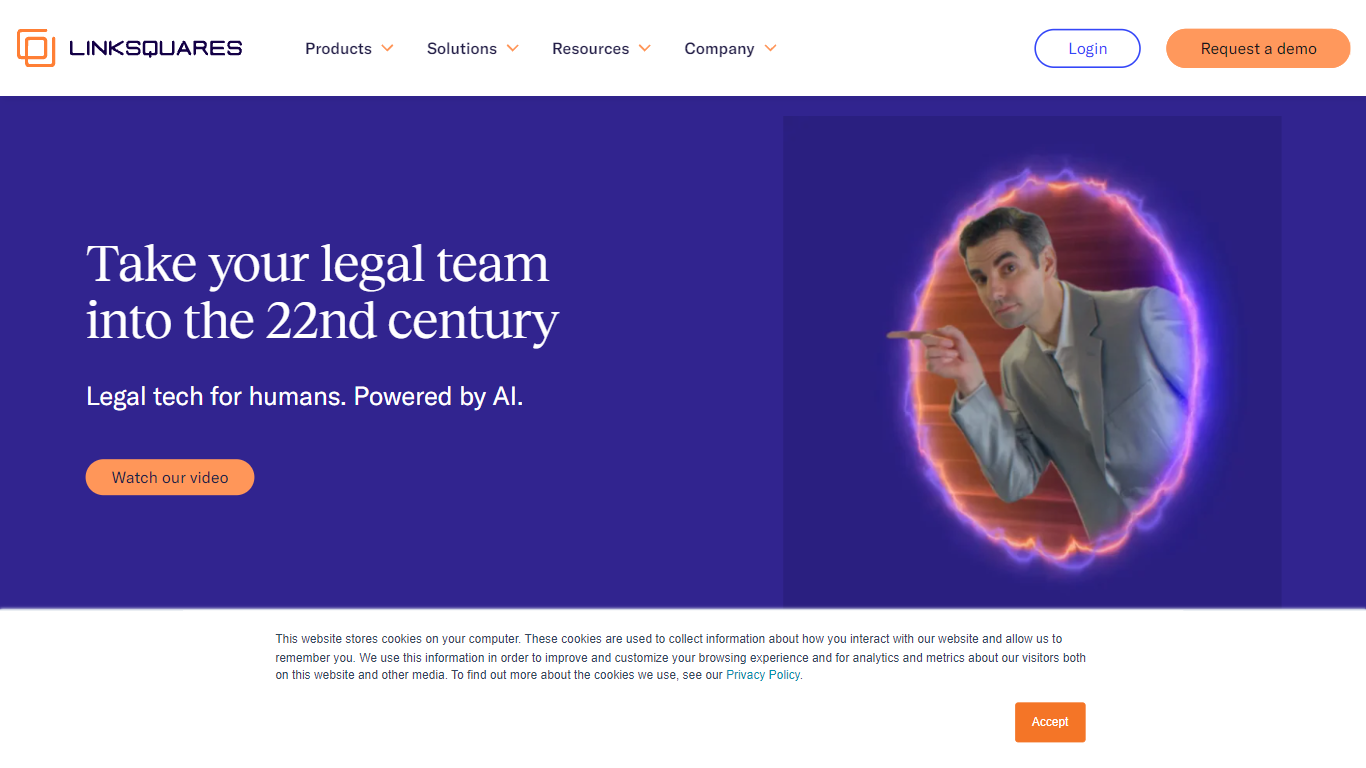
Task: Expand the chevron beside Solutions
Action: pyautogui.click(x=513, y=48)
